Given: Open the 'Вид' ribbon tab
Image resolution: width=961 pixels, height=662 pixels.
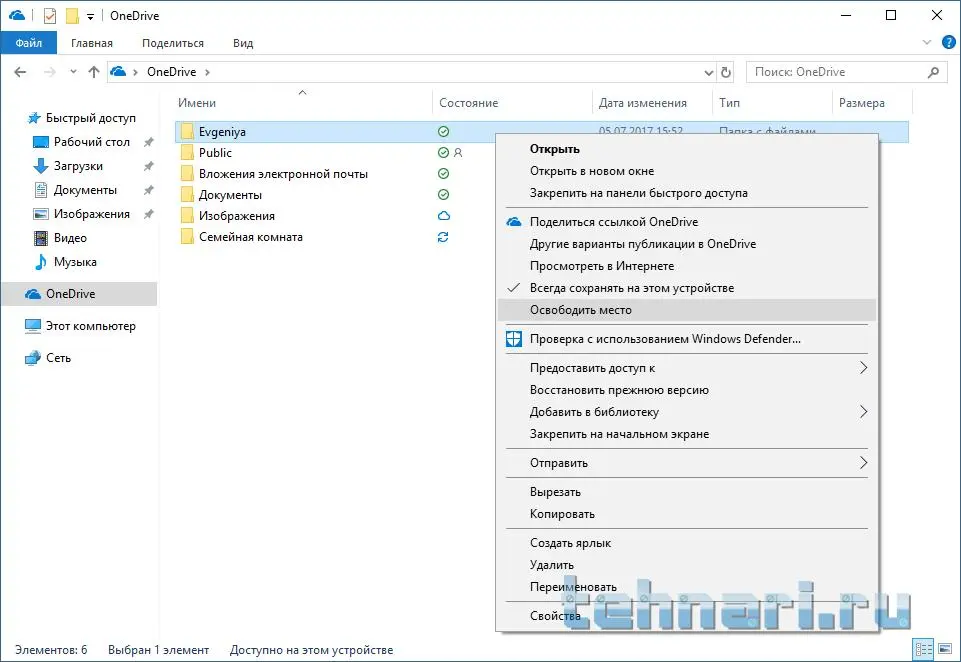Looking at the screenshot, I should click(x=243, y=43).
